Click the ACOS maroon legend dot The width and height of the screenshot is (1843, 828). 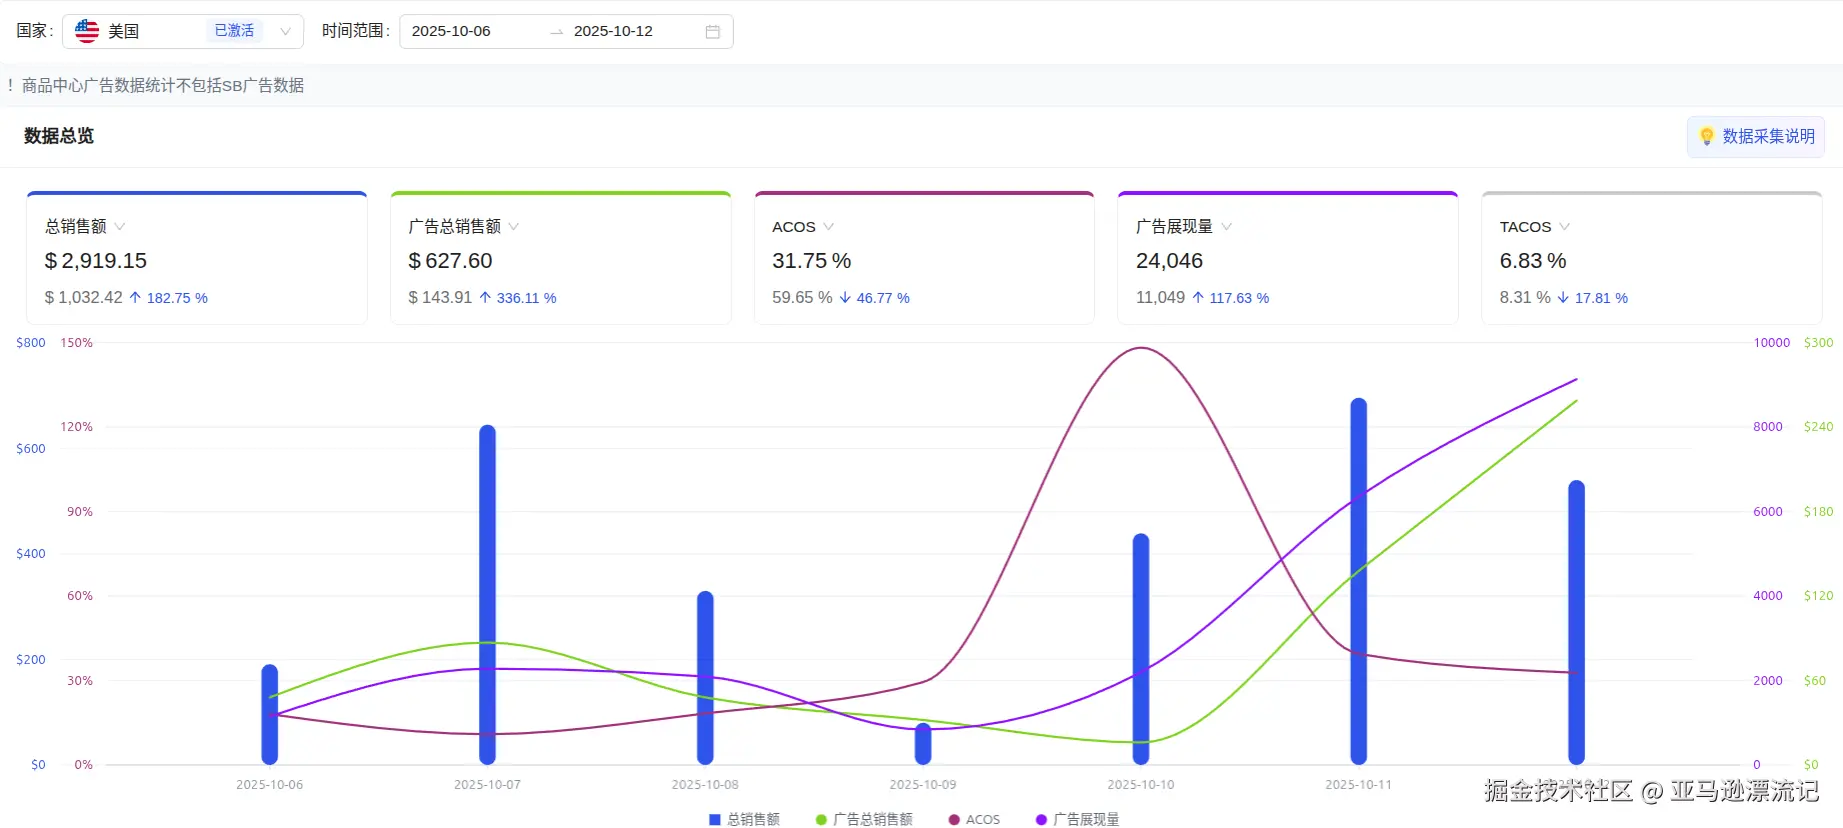954,819
